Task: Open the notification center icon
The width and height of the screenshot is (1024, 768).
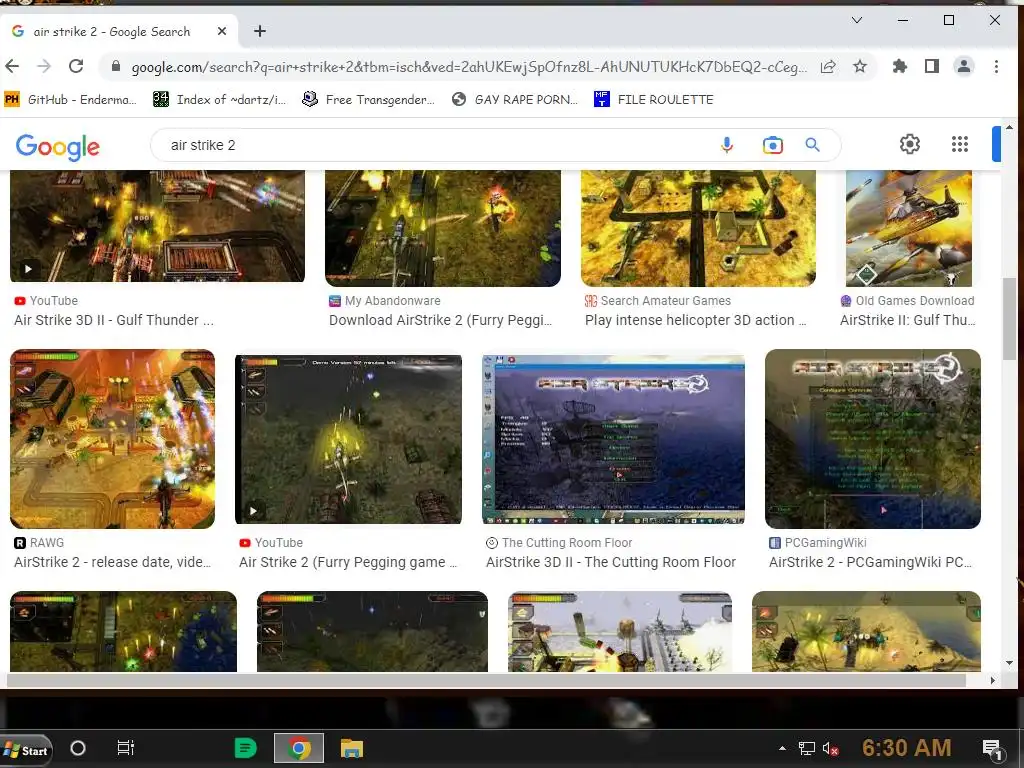Action: click(993, 749)
